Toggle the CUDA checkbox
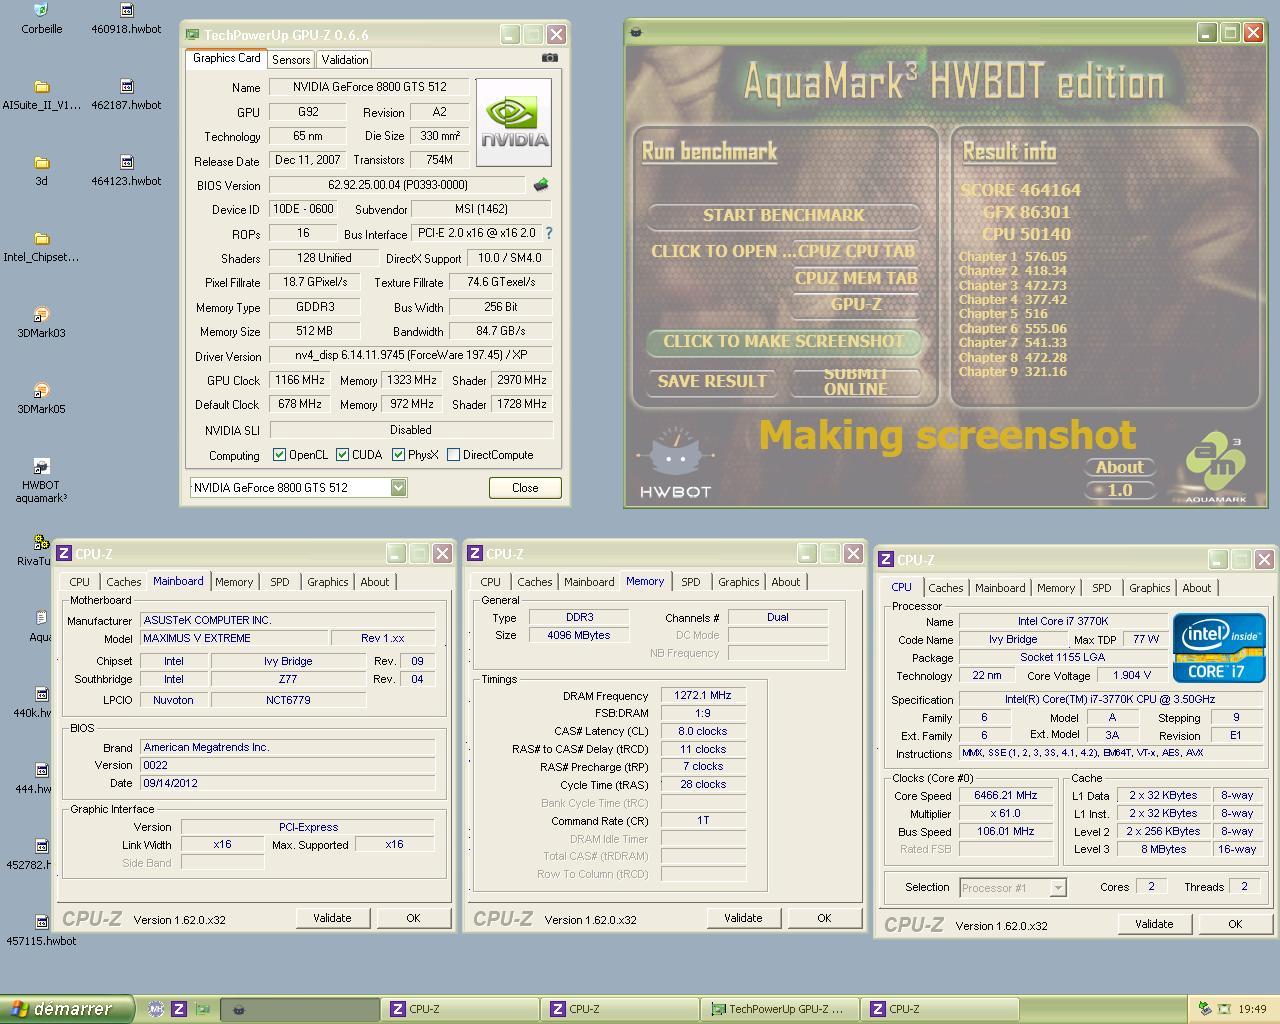Image resolution: width=1280 pixels, height=1024 pixels. pyautogui.click(x=343, y=455)
